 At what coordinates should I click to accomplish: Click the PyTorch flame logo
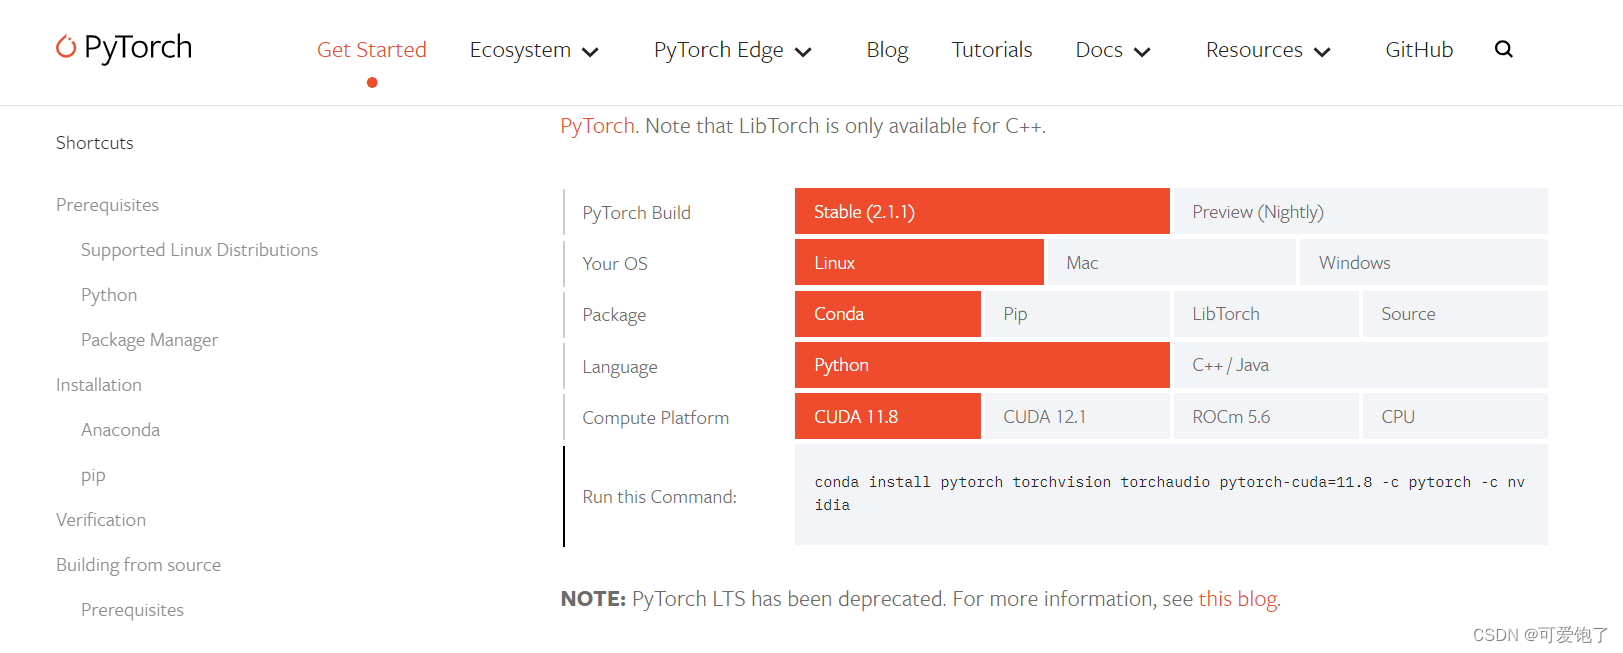(66, 46)
